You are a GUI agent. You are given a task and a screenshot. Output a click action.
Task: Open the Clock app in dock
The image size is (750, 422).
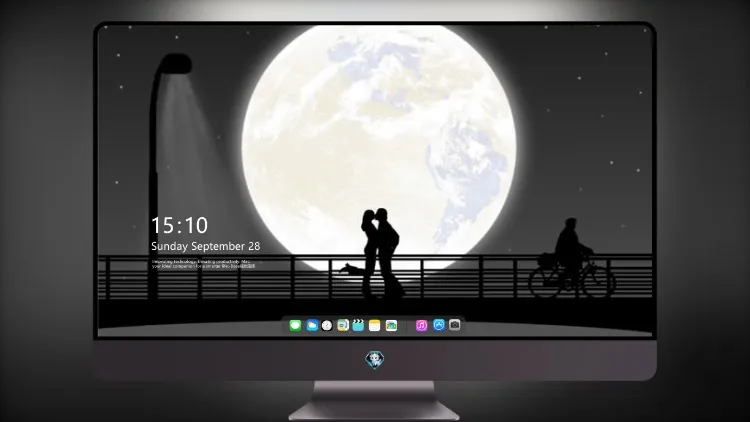[327, 325]
